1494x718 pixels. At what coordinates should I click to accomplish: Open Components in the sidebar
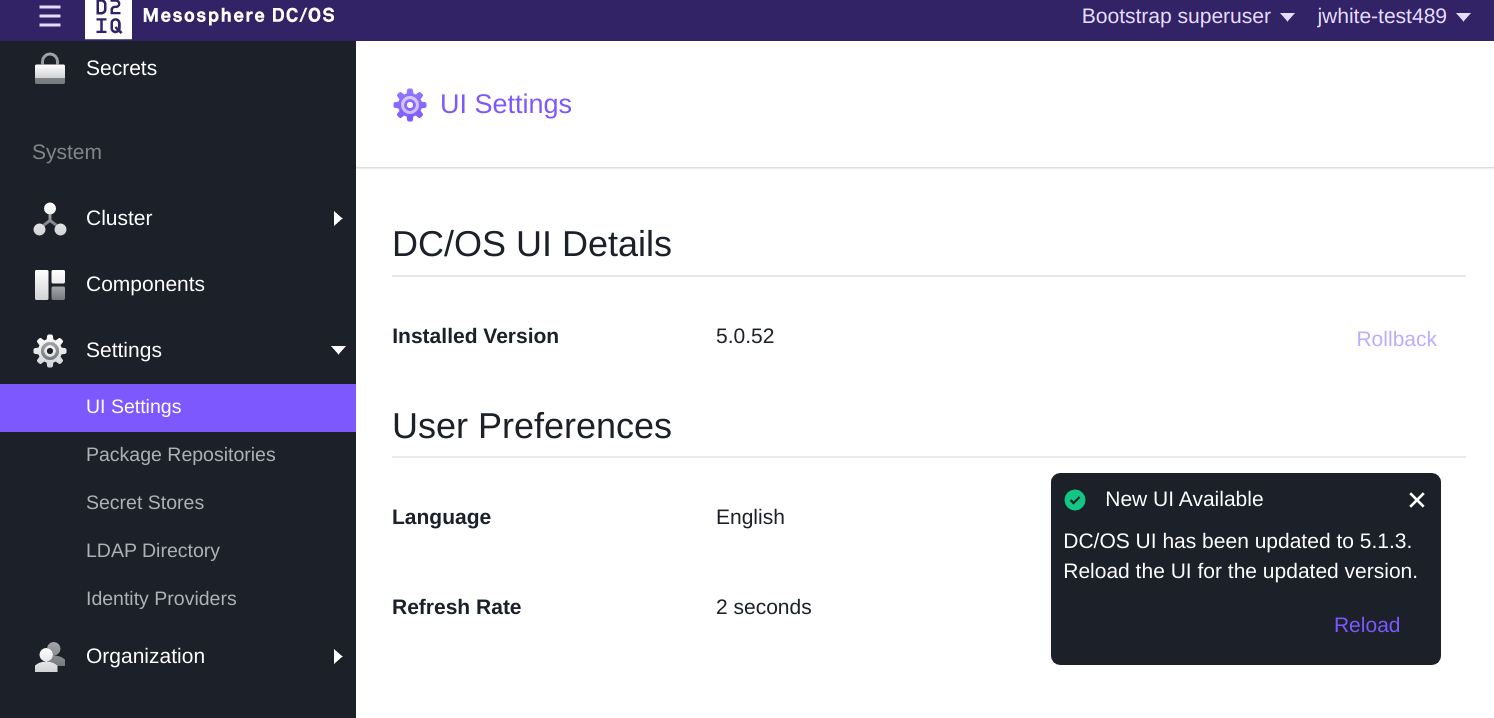click(145, 284)
